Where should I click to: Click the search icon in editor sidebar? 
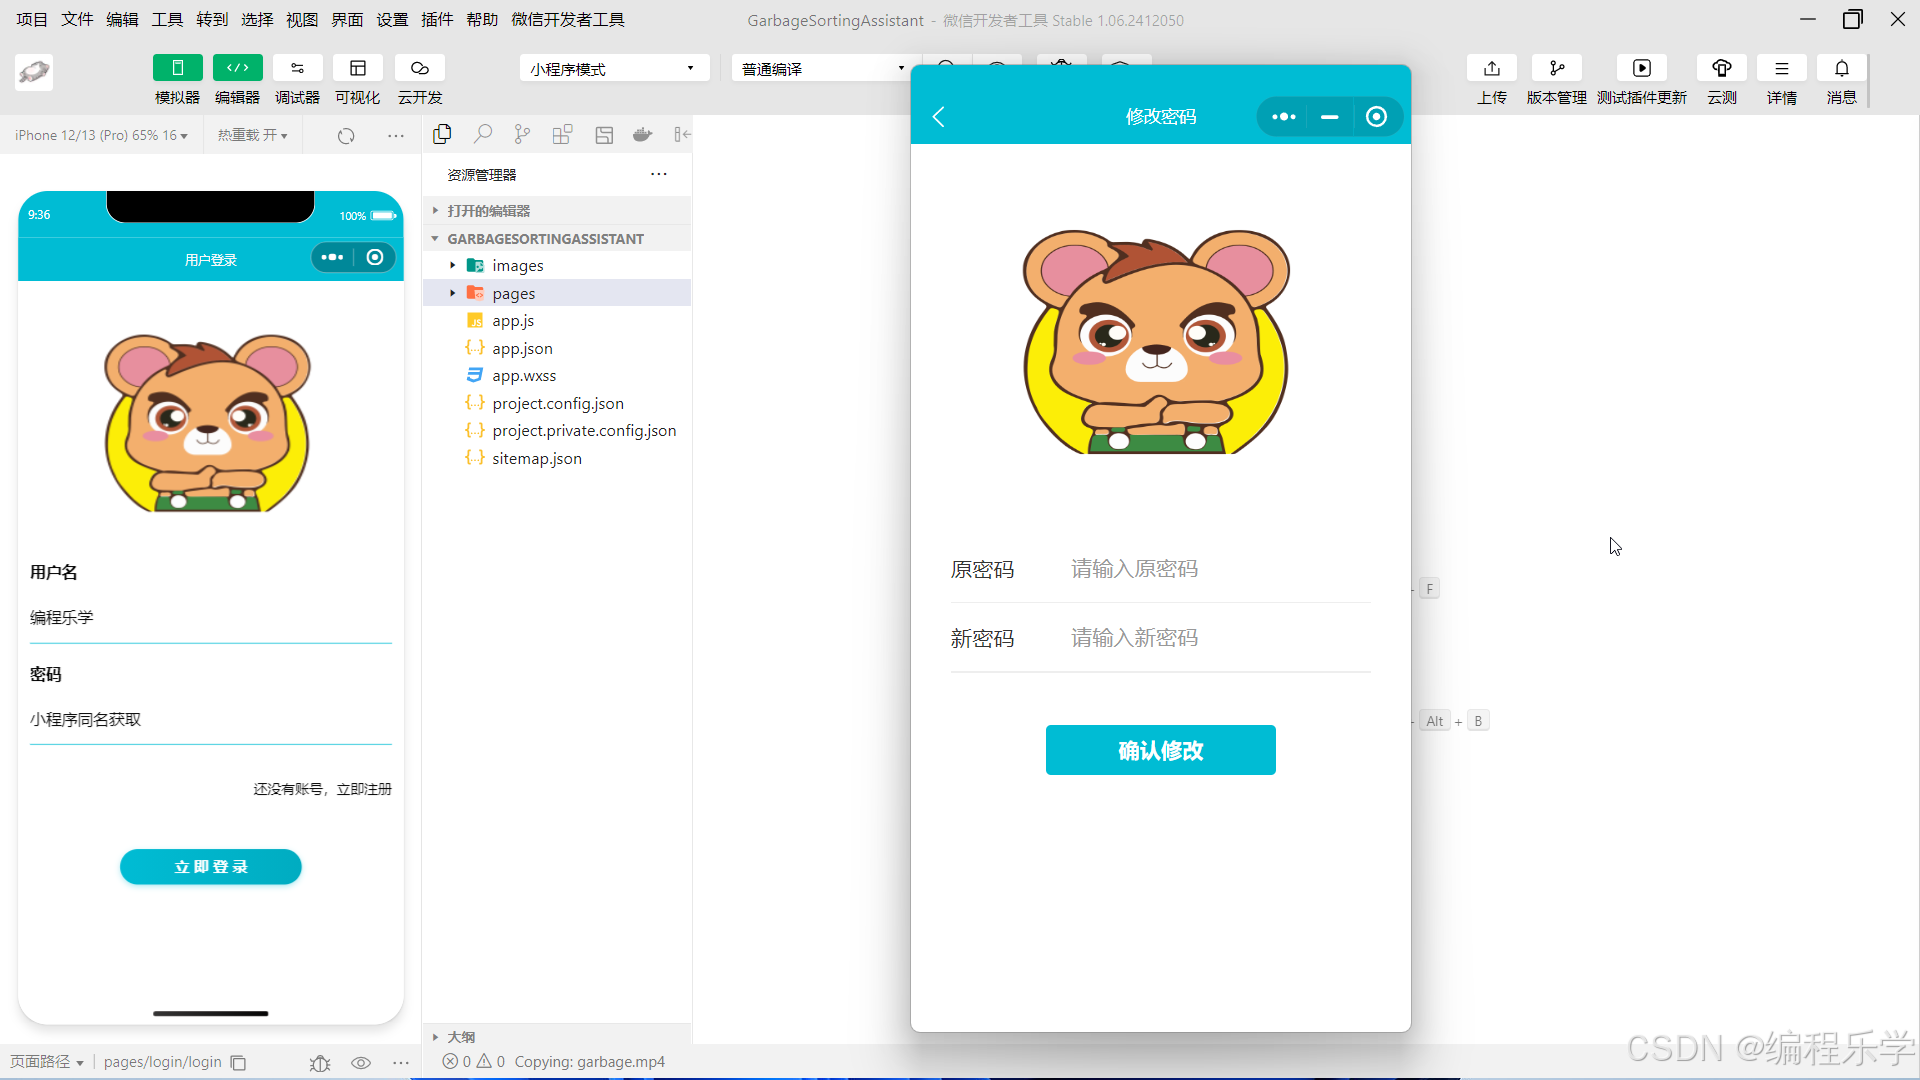point(483,134)
